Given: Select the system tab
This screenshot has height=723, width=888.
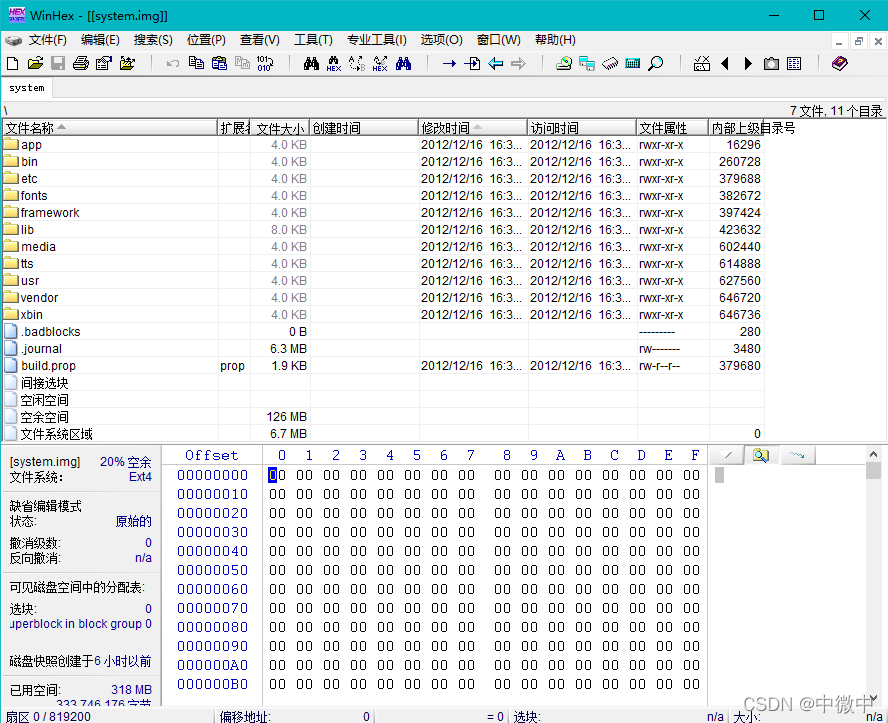Looking at the screenshot, I should (x=27, y=88).
